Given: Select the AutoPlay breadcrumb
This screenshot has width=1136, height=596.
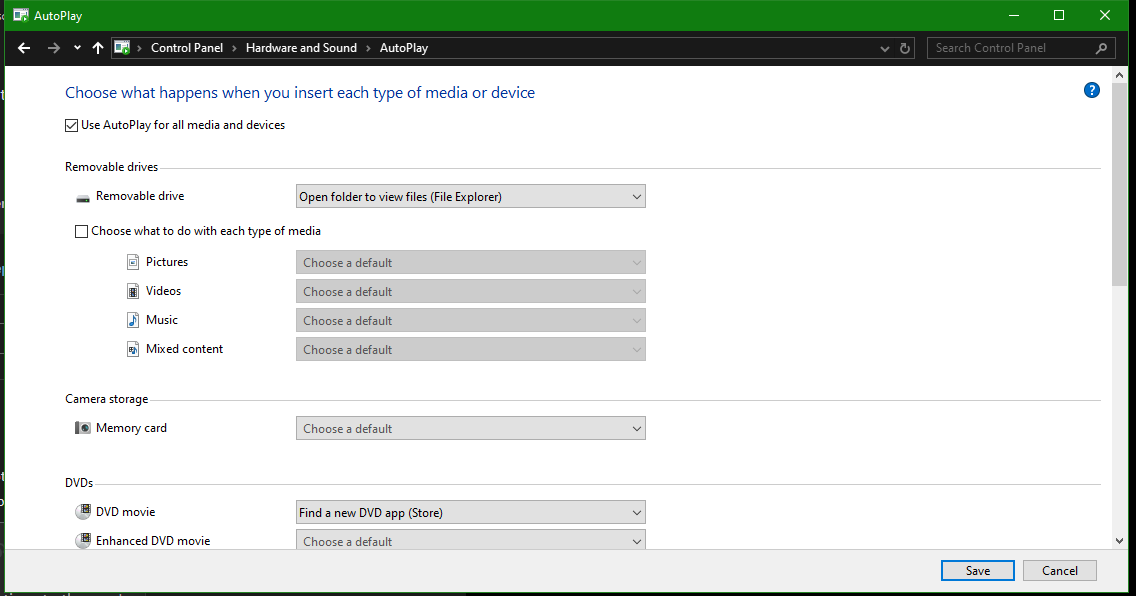Looking at the screenshot, I should coord(404,48).
